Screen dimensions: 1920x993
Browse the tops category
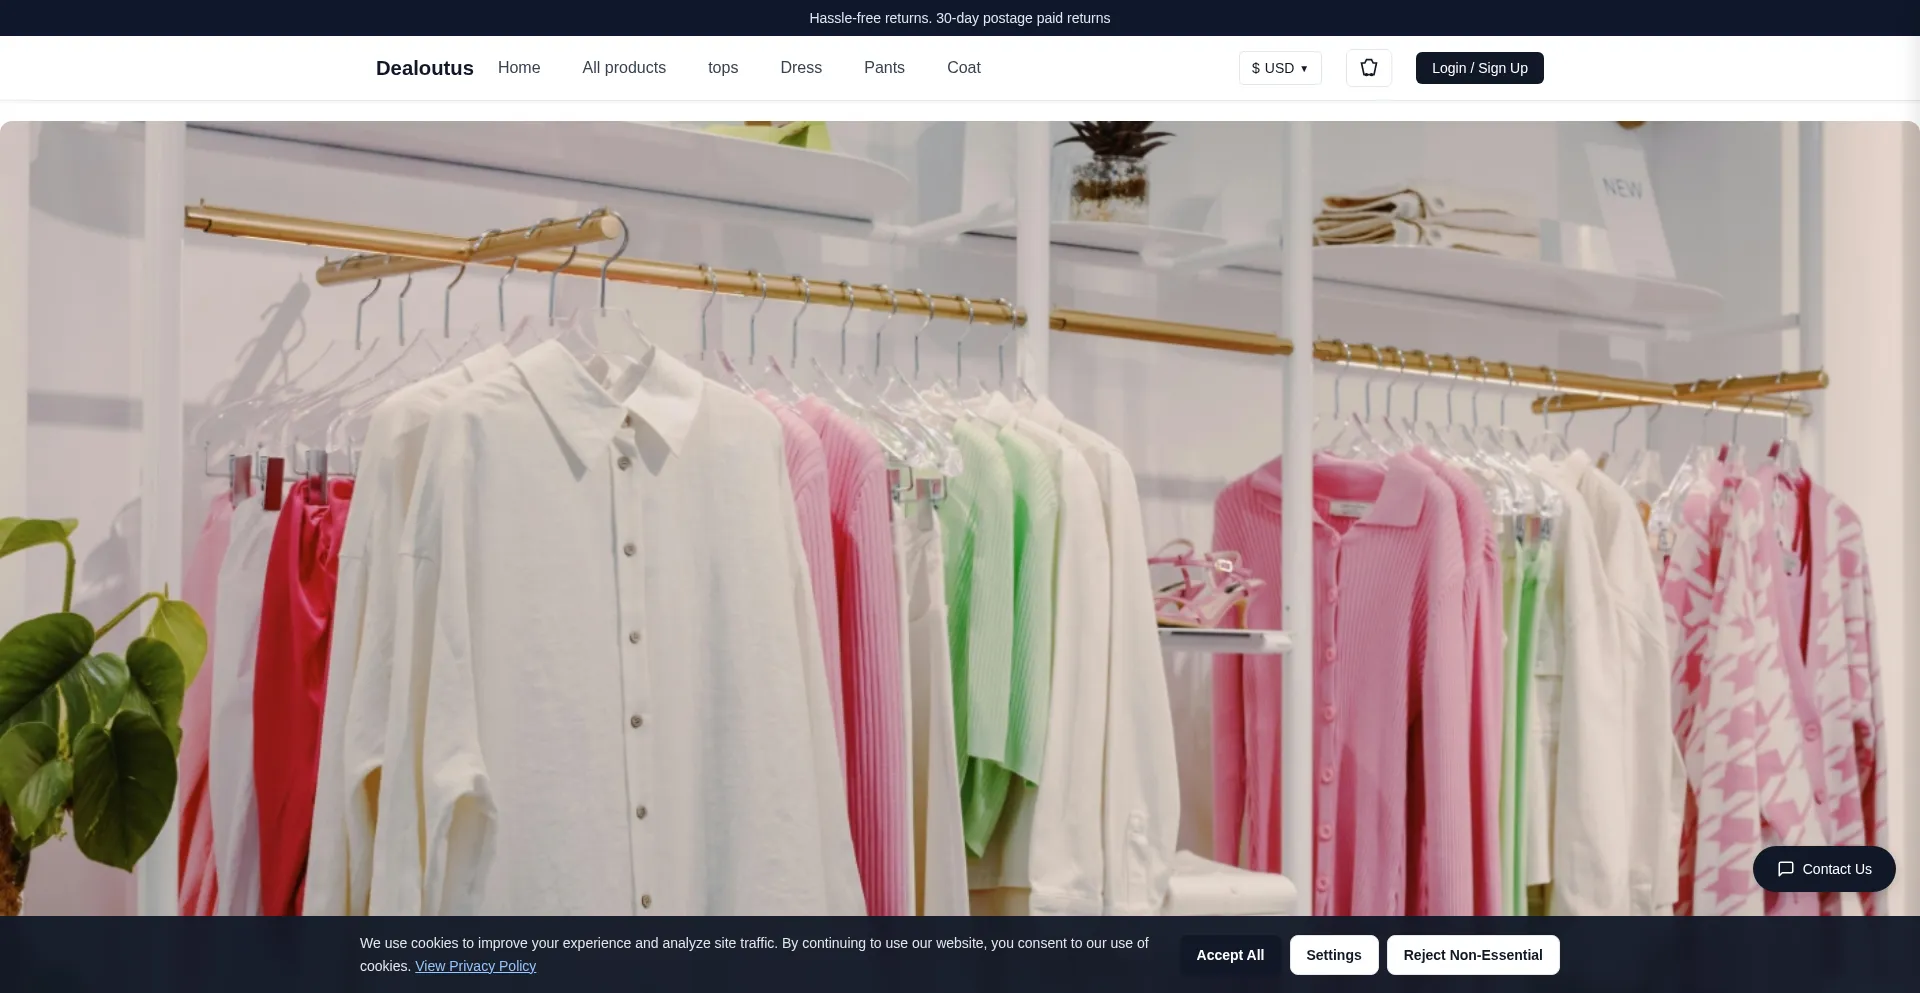(722, 68)
